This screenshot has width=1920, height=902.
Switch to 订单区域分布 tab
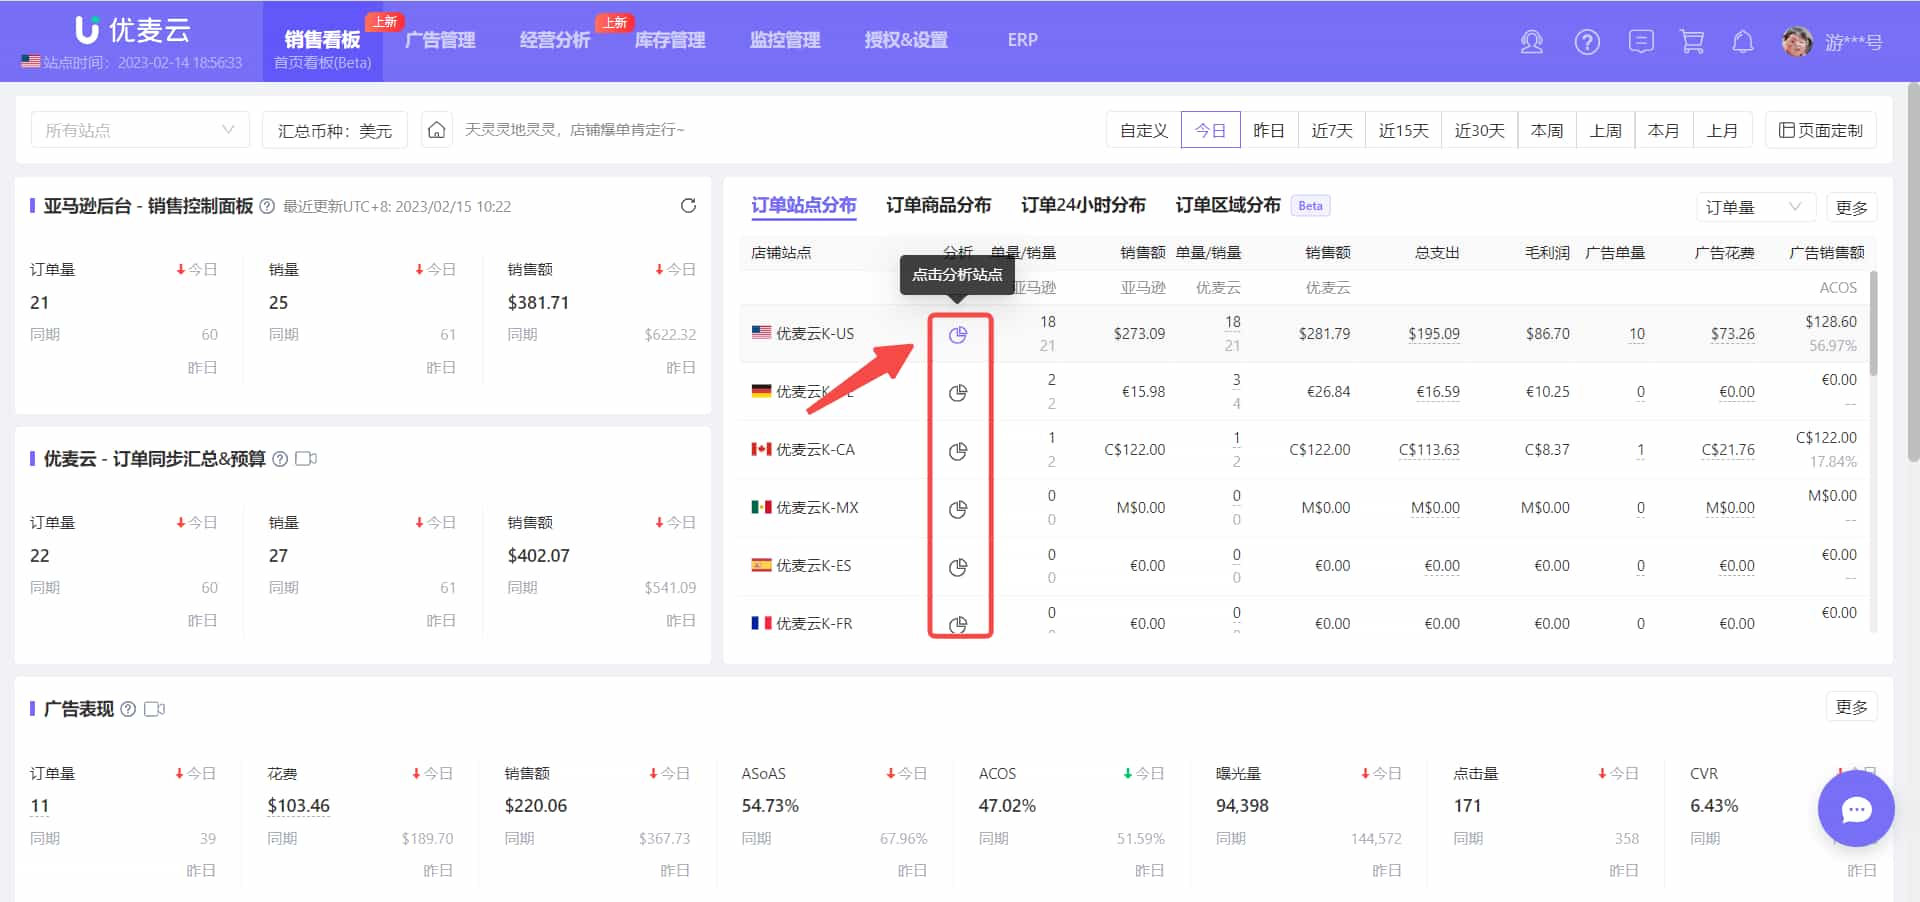coord(1228,205)
